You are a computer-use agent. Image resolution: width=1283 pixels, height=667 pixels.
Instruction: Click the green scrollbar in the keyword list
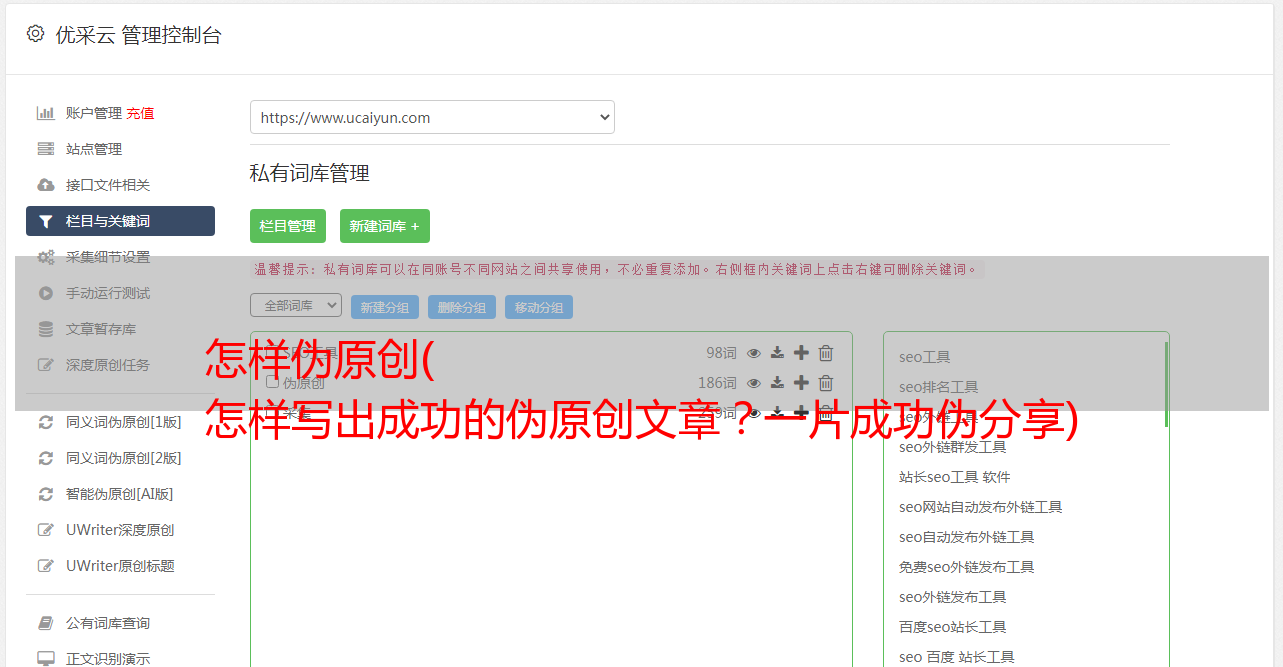[1166, 385]
